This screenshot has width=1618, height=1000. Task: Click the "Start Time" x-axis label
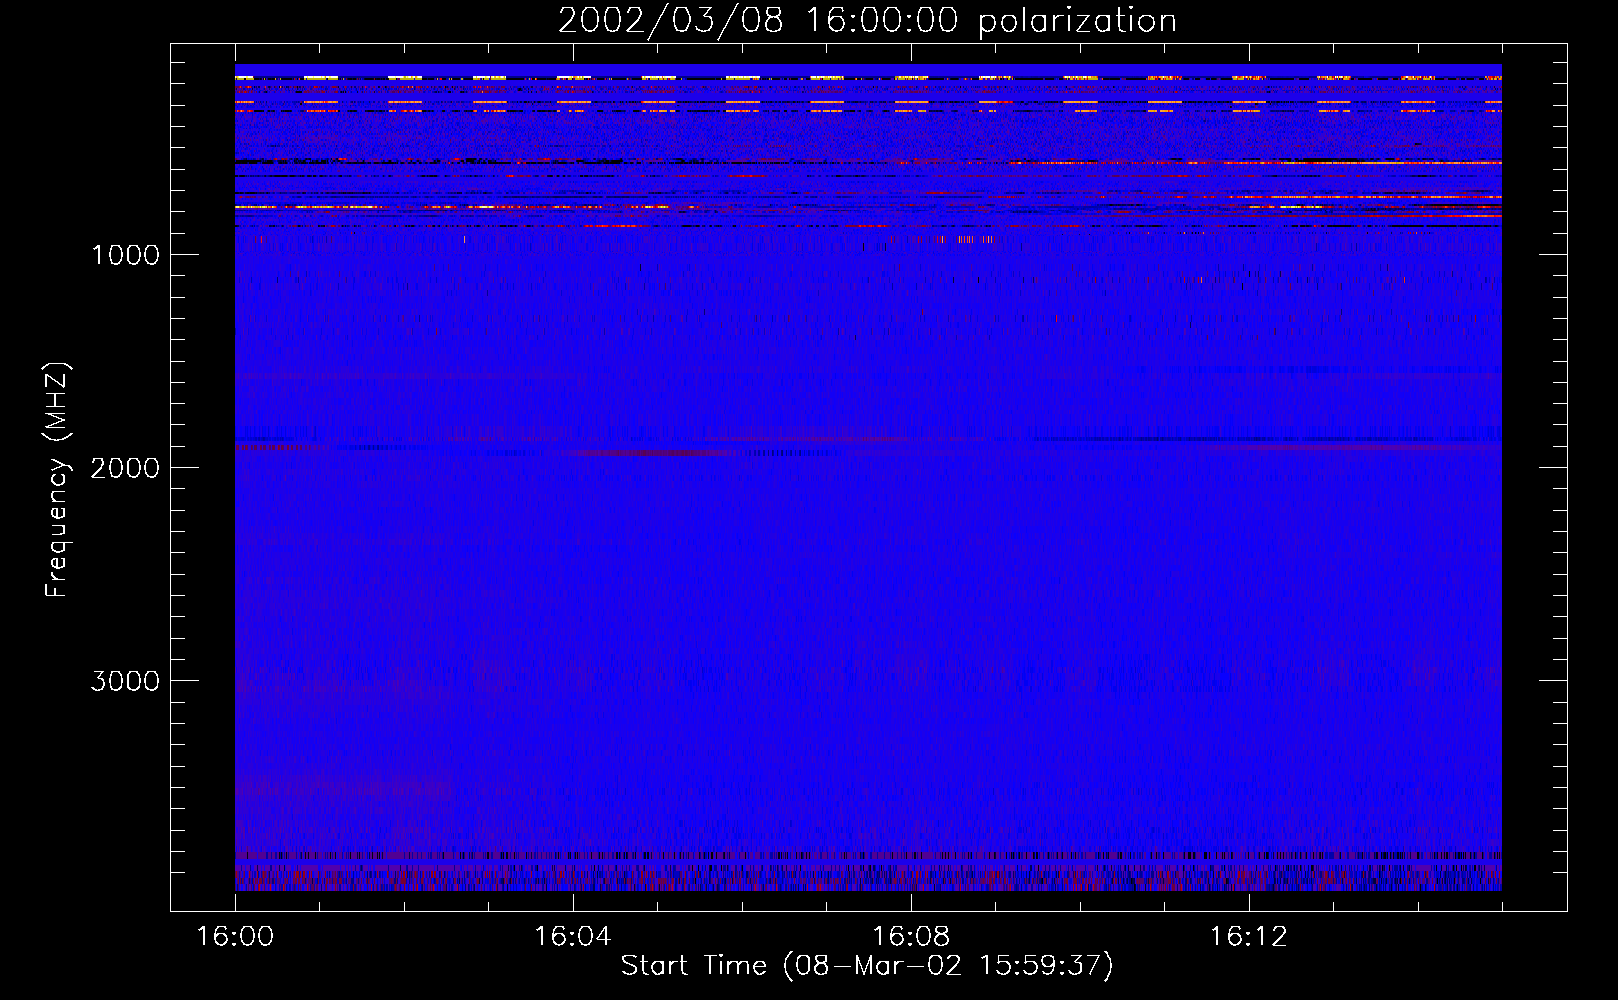coord(866,966)
